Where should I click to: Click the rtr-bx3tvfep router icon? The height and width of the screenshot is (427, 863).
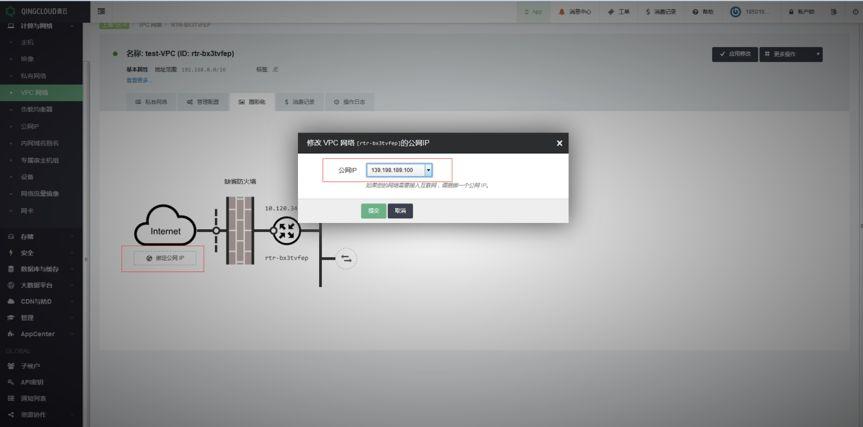point(287,230)
